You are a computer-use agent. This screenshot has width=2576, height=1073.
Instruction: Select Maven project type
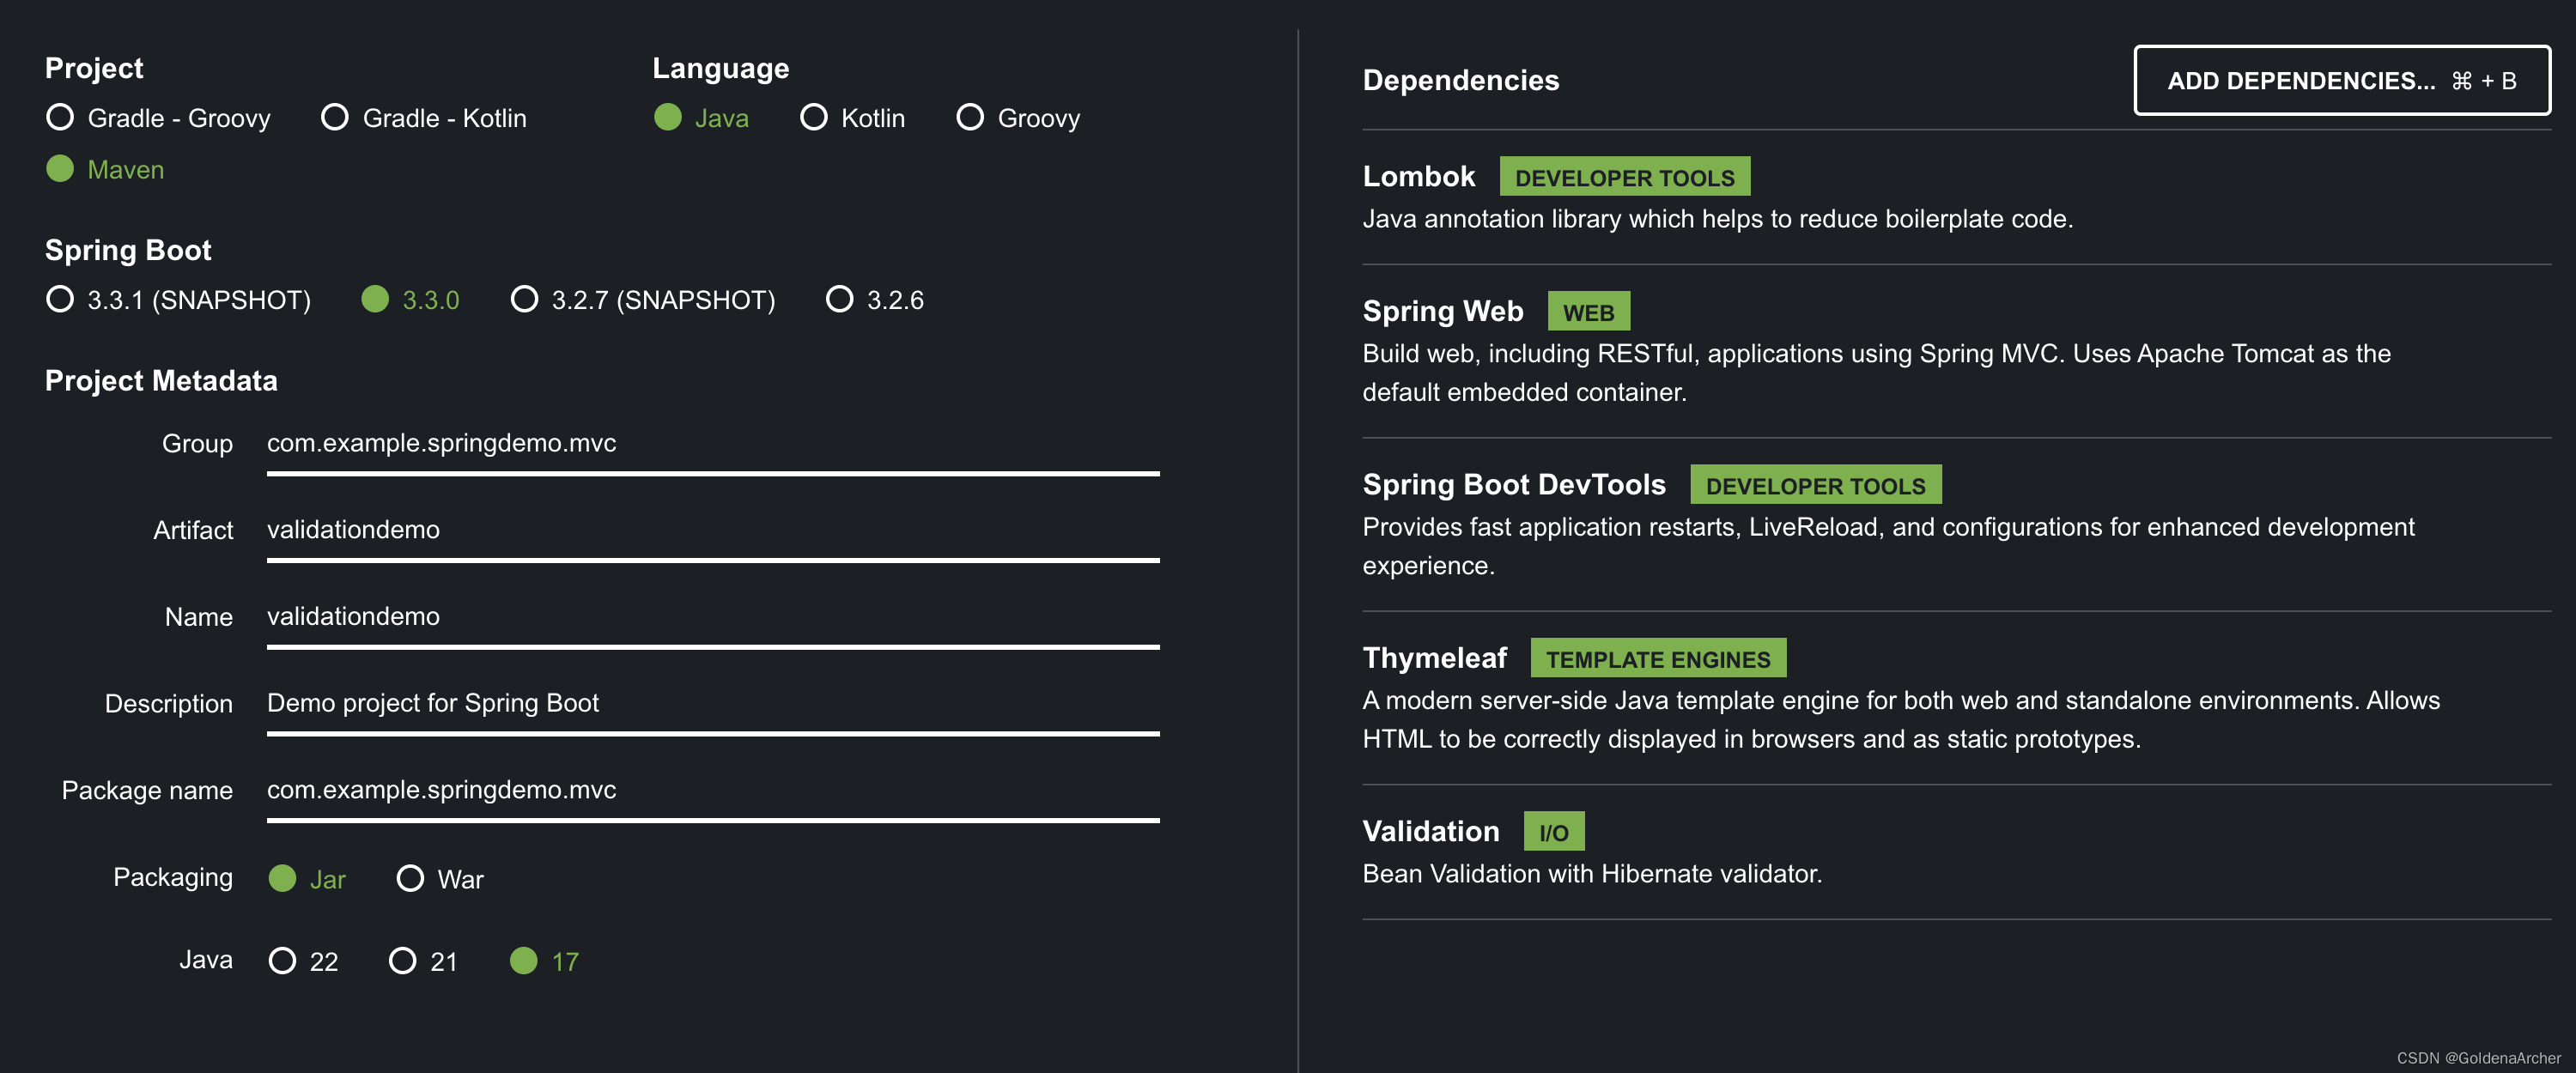[x=105, y=169]
